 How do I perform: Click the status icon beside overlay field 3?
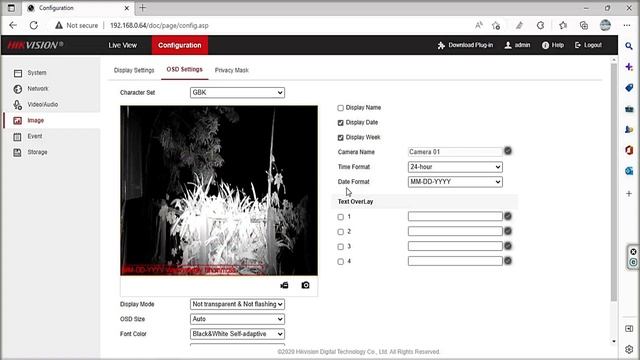click(x=508, y=246)
